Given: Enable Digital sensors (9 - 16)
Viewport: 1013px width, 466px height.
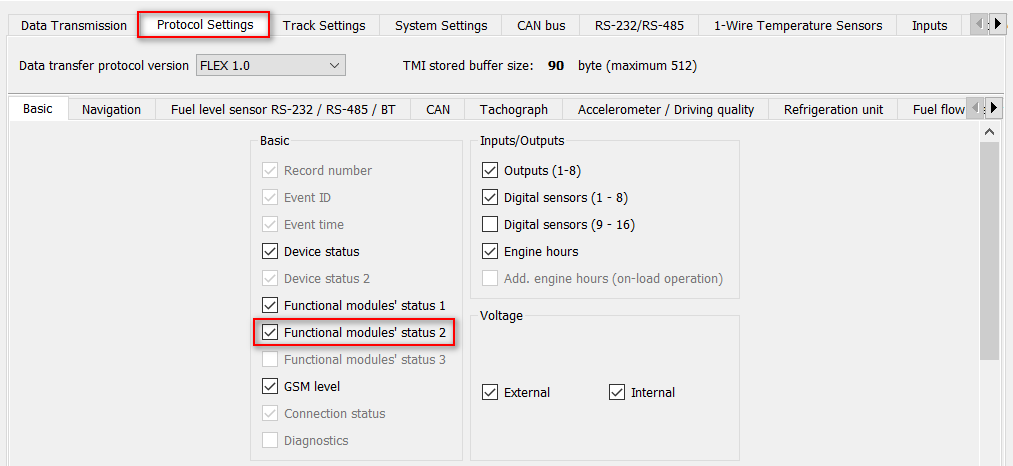Looking at the screenshot, I should (x=490, y=225).
